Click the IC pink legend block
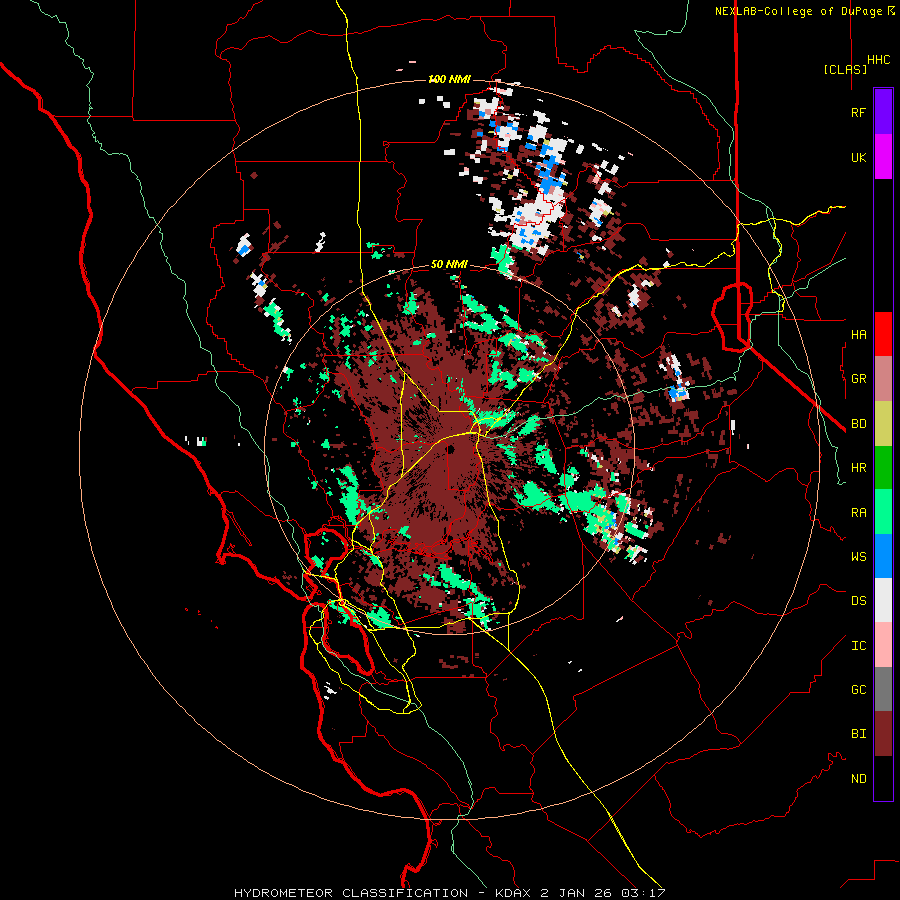This screenshot has width=900, height=900. (883, 645)
